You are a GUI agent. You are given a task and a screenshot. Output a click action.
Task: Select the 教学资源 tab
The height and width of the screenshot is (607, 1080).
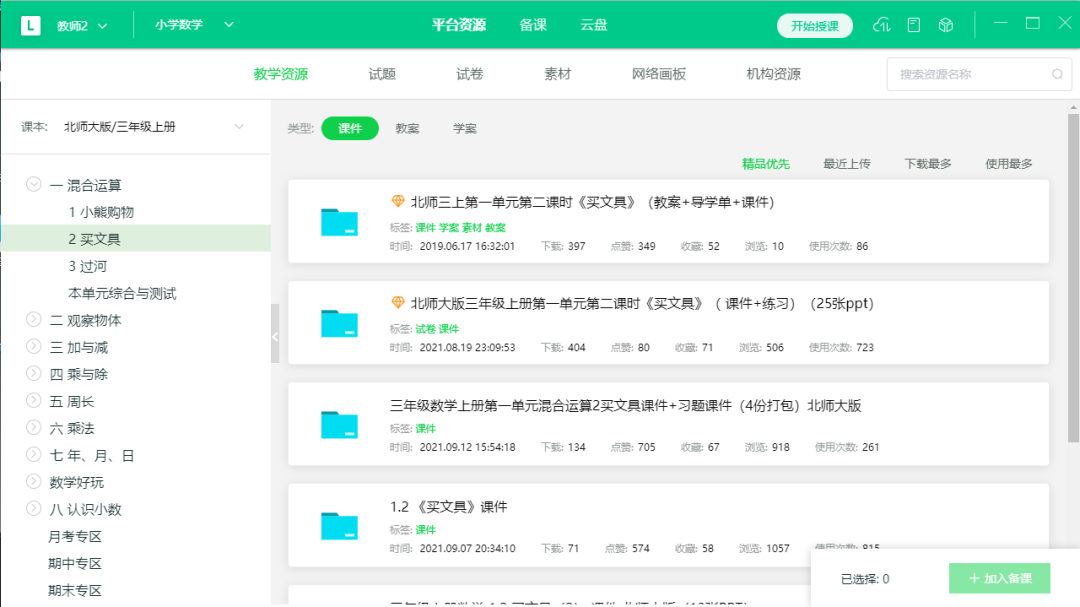(280, 74)
